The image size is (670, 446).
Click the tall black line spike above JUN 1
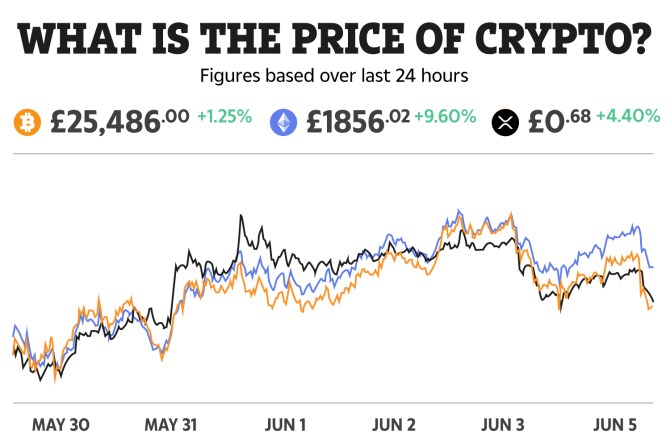pos(241,216)
